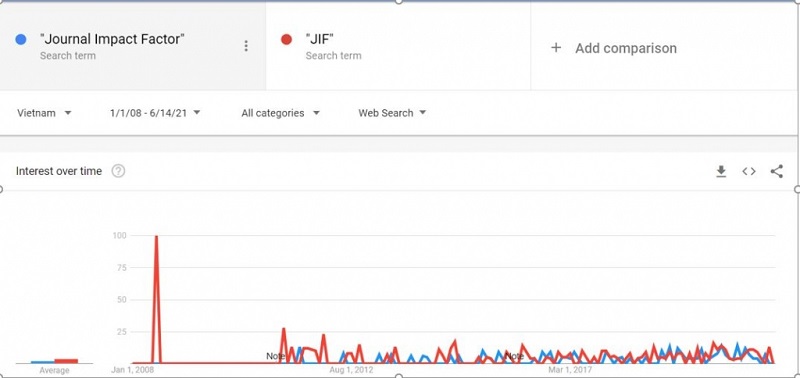Edit the "JIF" search term box

click(398, 46)
